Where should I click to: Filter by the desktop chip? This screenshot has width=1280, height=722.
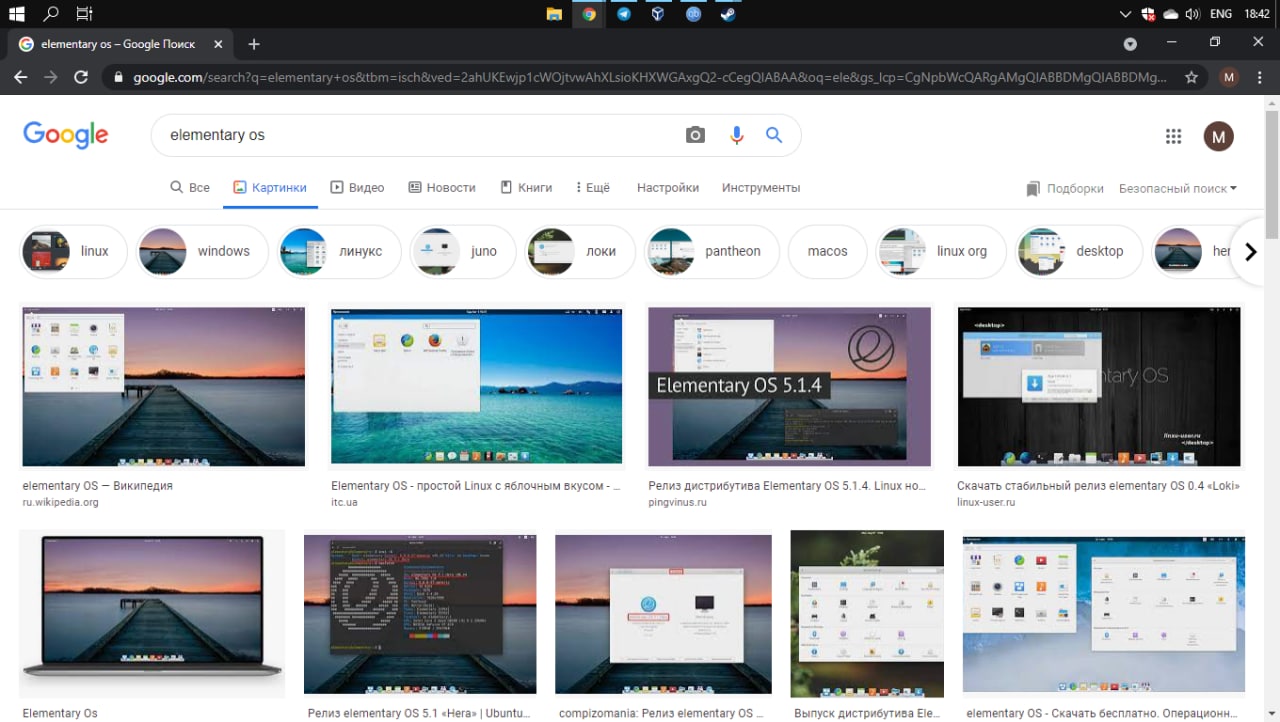[x=1079, y=251]
